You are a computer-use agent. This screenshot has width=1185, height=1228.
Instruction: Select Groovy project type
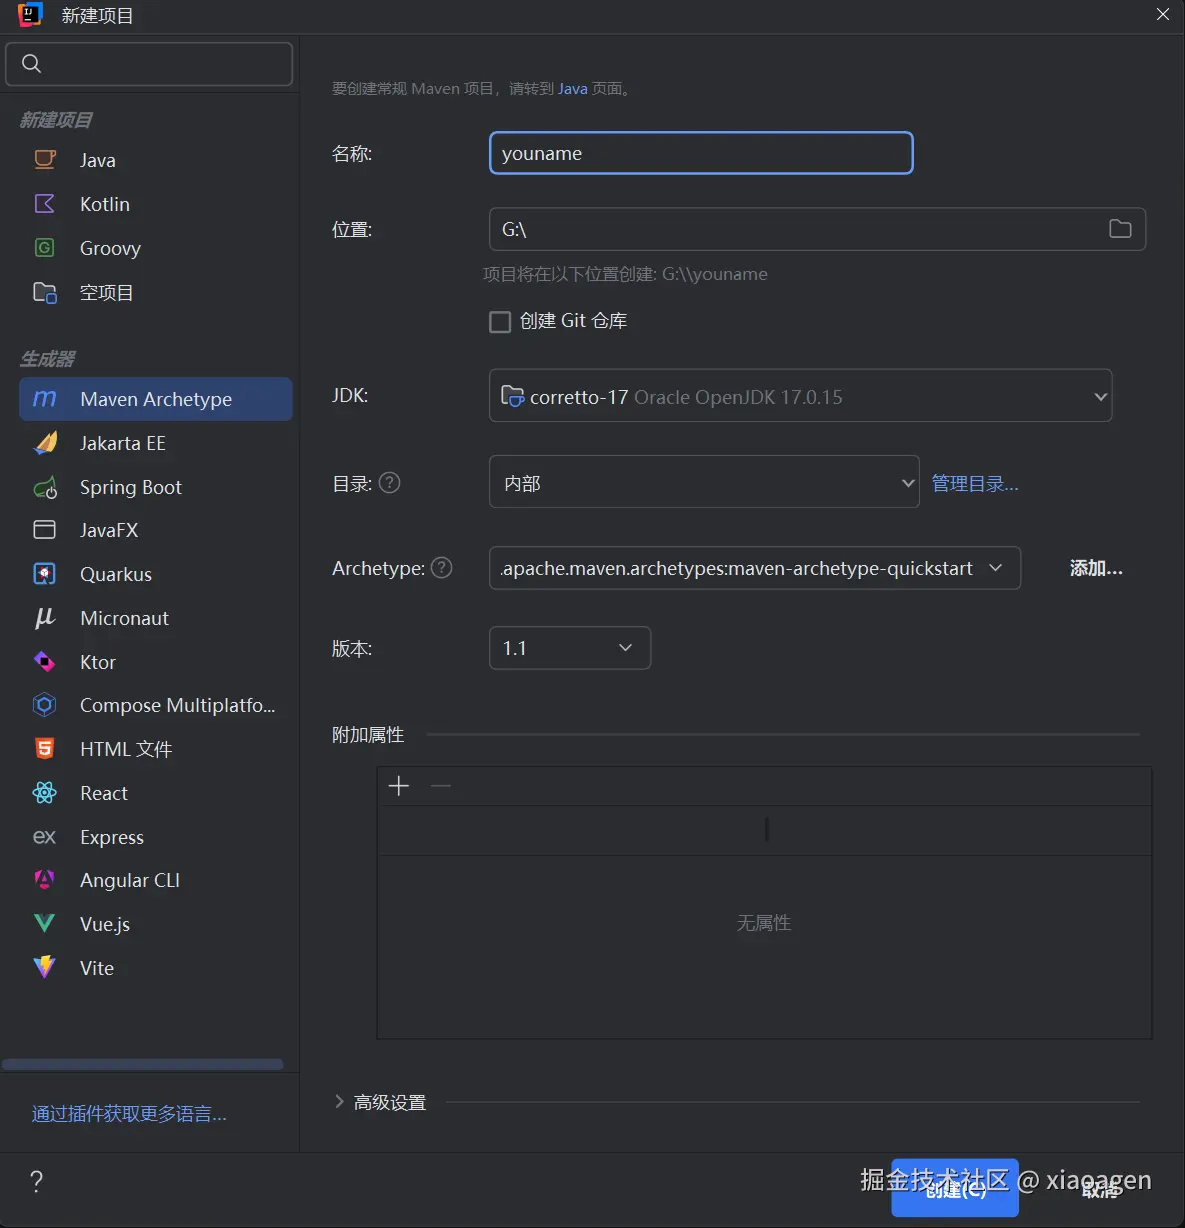point(155,248)
